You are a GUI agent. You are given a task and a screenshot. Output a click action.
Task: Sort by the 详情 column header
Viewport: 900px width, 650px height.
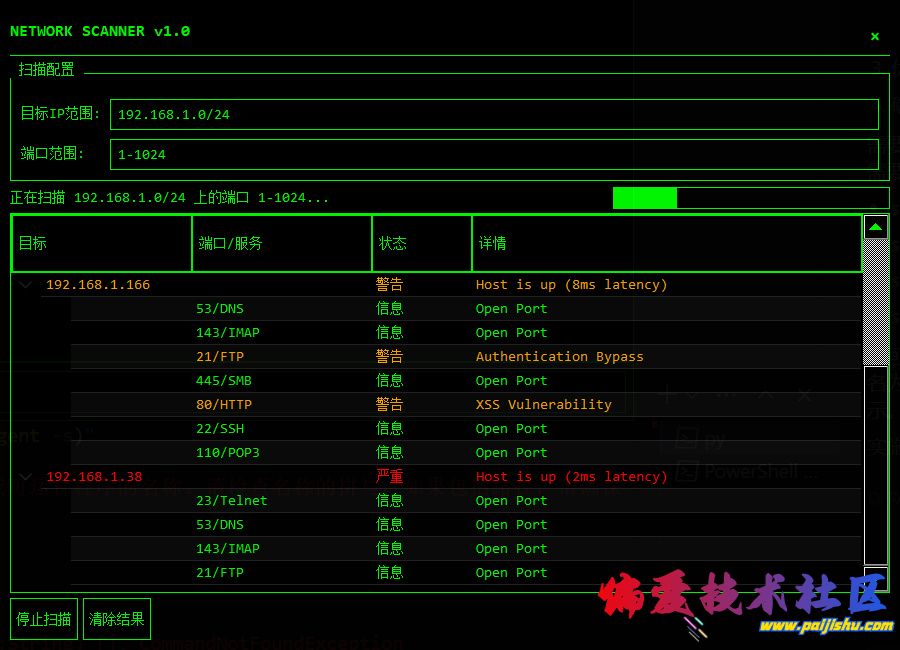tap(666, 243)
